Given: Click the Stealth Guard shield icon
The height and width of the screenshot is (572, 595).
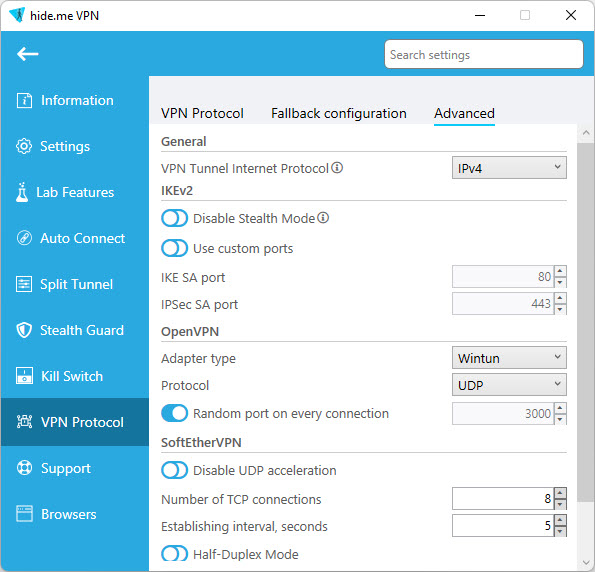Looking at the screenshot, I should coord(24,330).
